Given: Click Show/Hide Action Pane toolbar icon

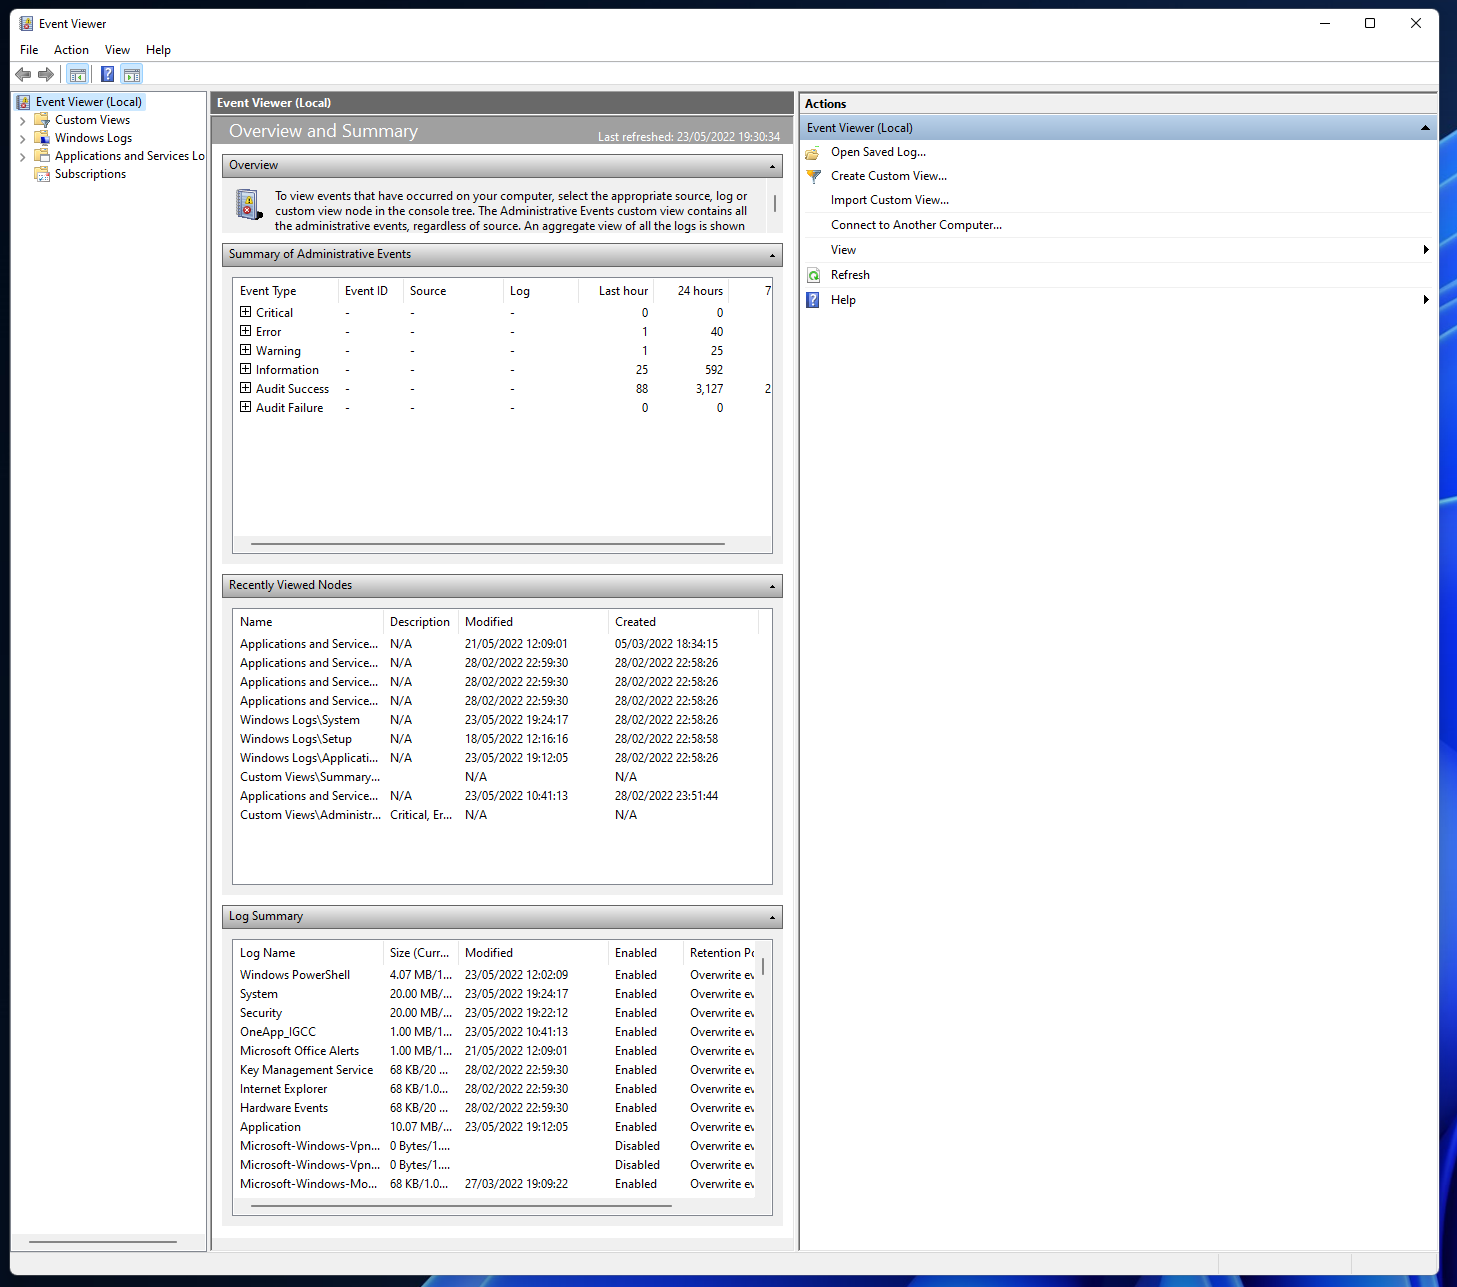Looking at the screenshot, I should tap(132, 74).
